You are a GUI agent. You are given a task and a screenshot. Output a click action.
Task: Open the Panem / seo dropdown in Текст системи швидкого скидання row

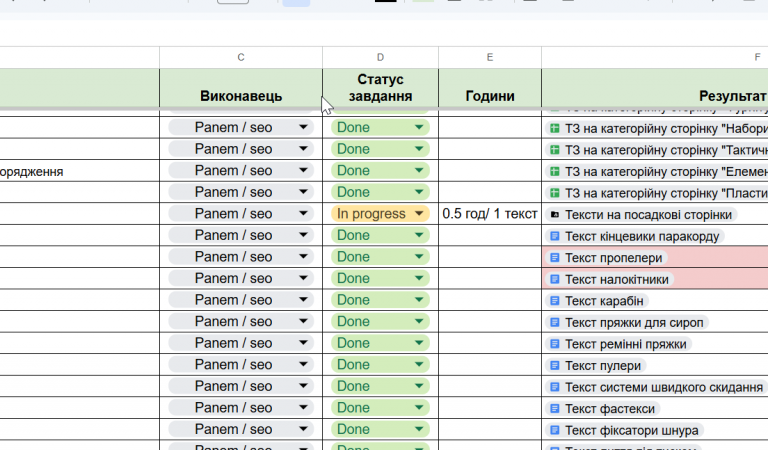point(241,386)
